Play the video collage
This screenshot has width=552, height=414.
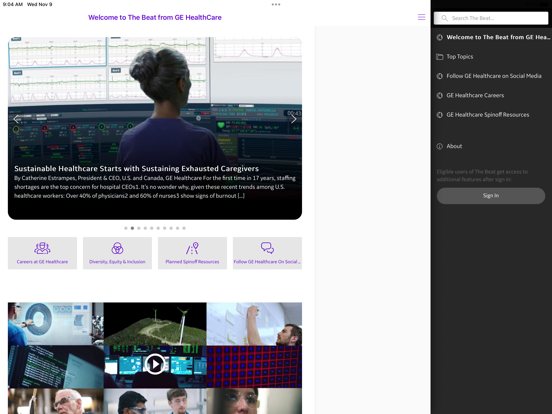(155, 364)
